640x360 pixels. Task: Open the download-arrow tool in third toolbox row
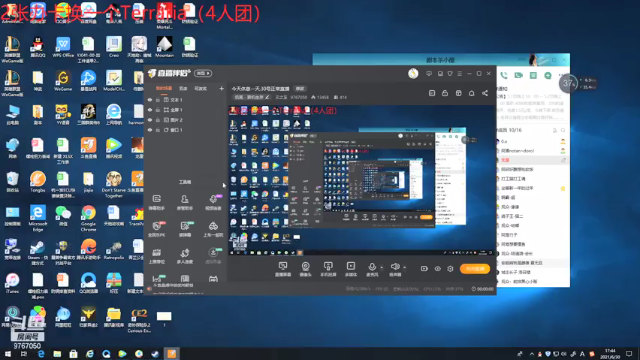pos(213,256)
